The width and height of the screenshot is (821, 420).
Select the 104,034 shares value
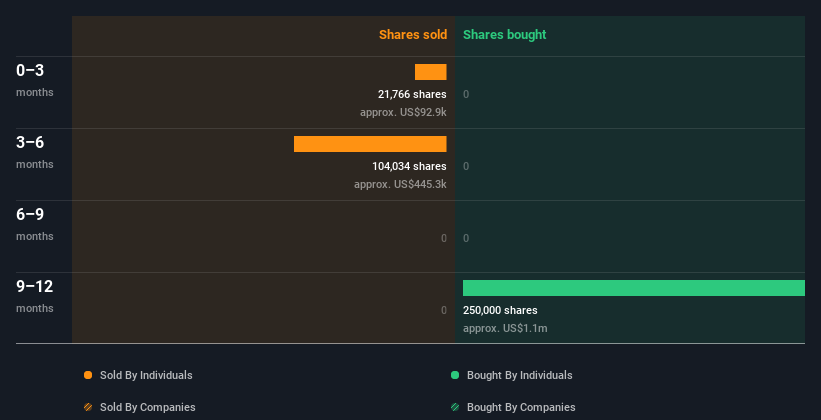(x=409, y=167)
